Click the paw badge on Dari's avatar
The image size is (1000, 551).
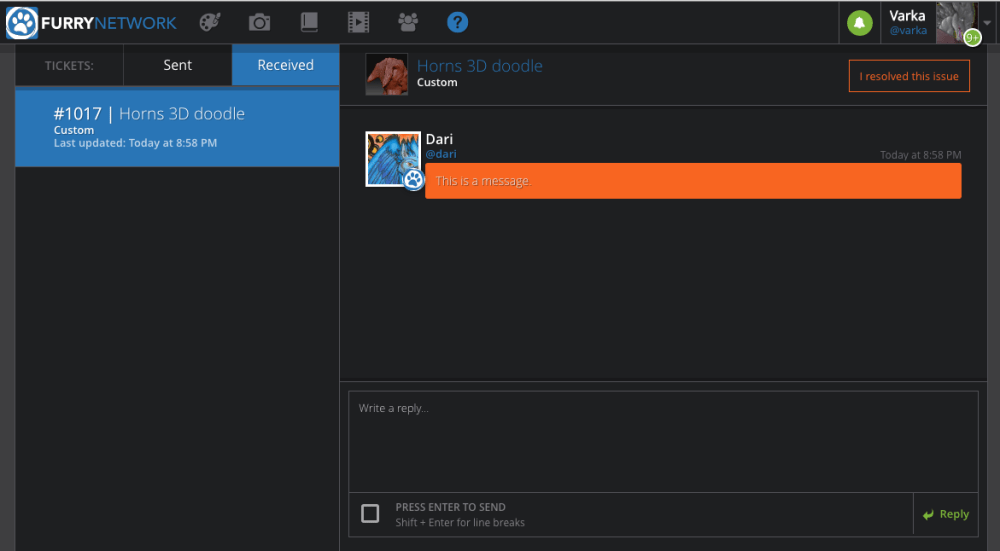point(413,179)
